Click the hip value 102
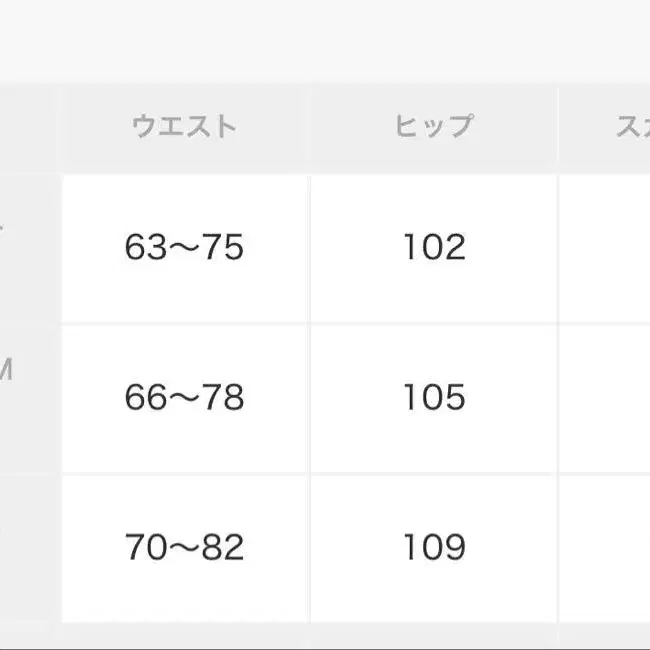The image size is (650, 650). (433, 248)
